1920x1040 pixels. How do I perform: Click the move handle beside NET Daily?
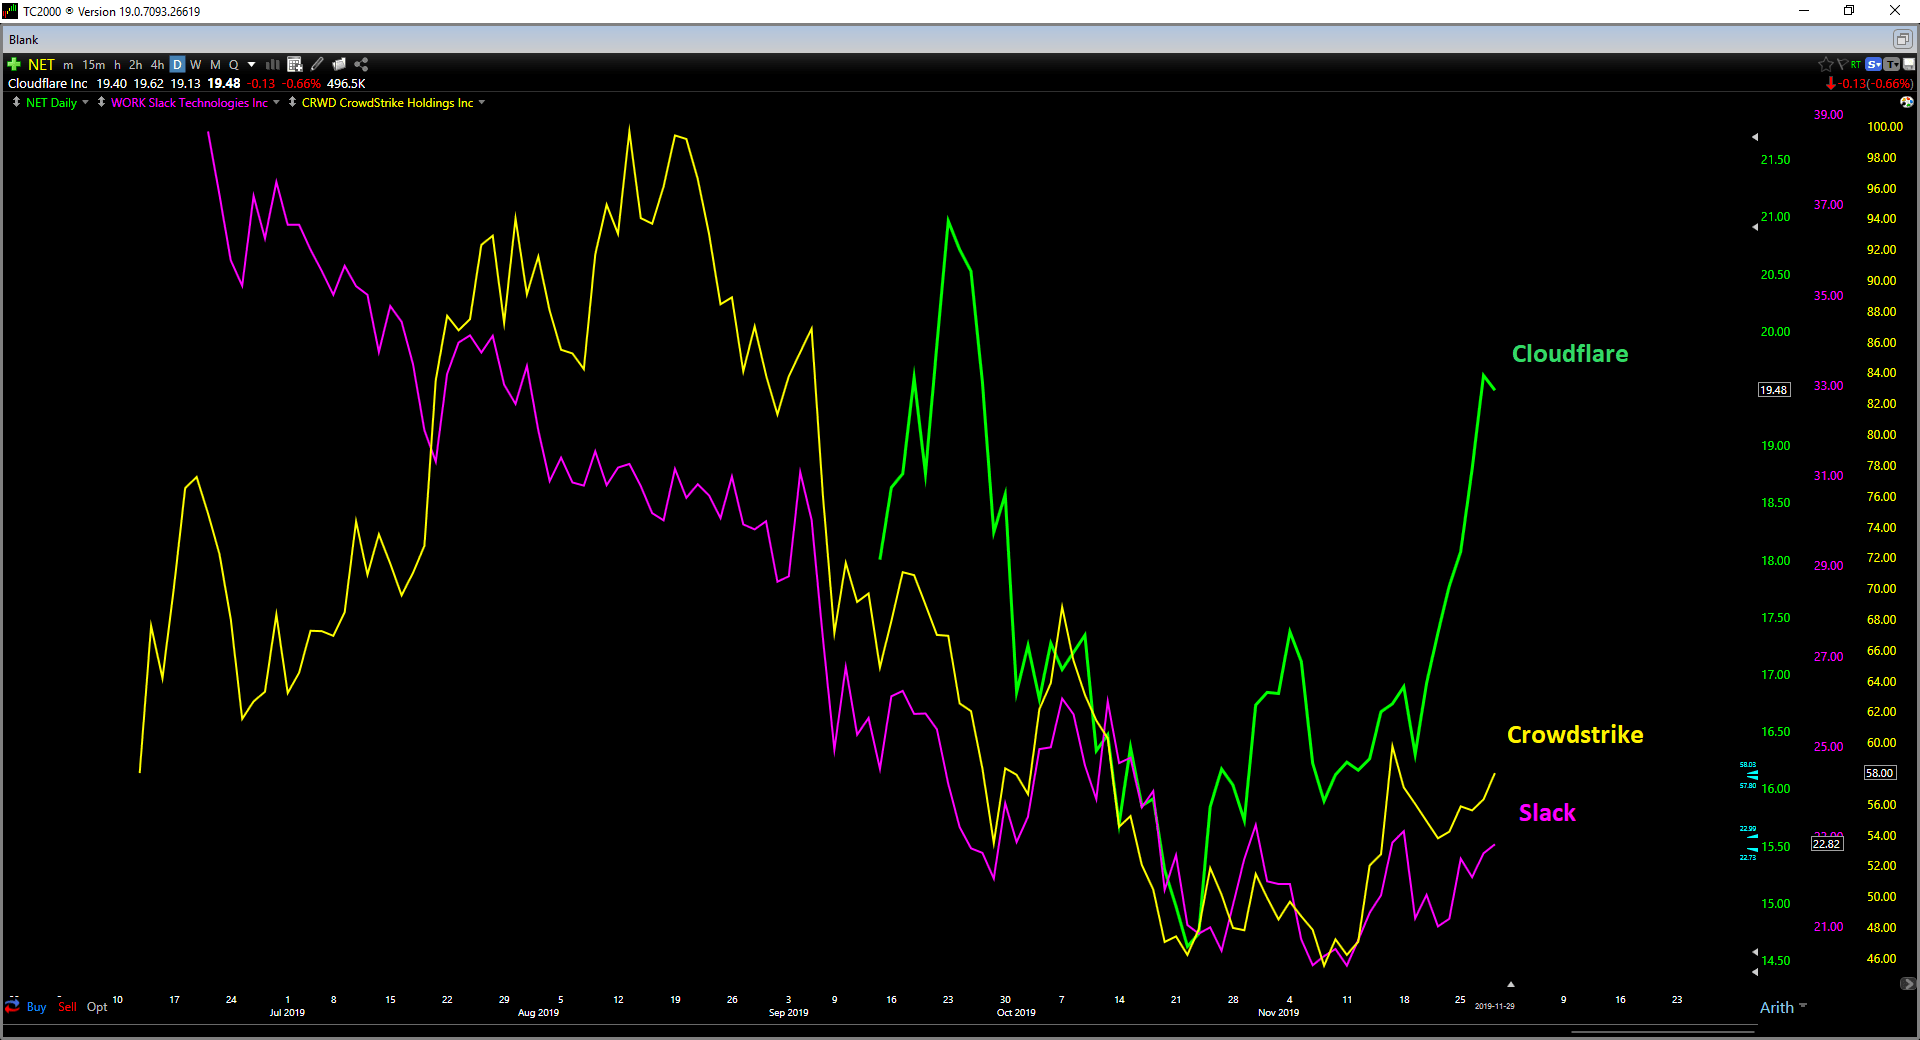click(x=16, y=102)
